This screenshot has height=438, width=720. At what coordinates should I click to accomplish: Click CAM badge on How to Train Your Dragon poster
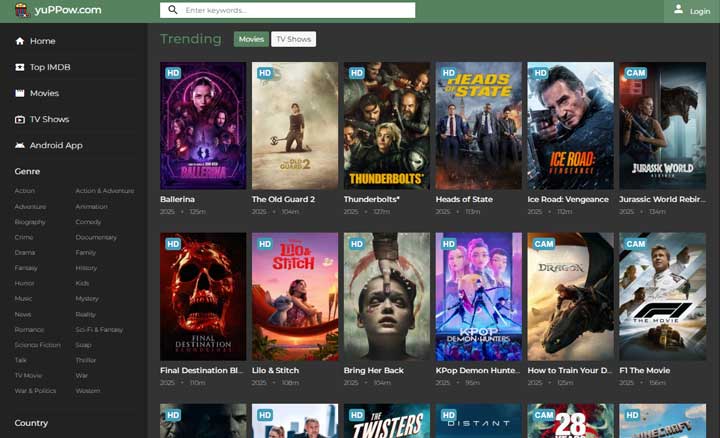(544, 244)
